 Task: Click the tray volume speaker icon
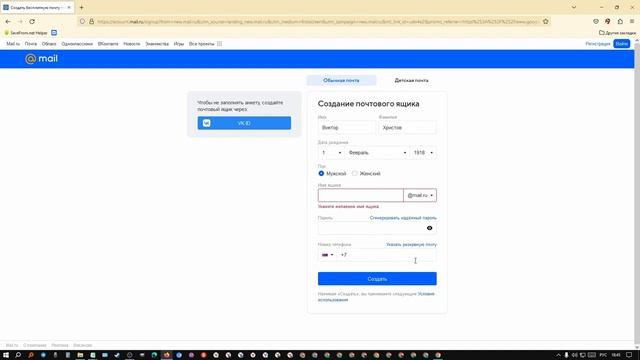tap(574, 355)
